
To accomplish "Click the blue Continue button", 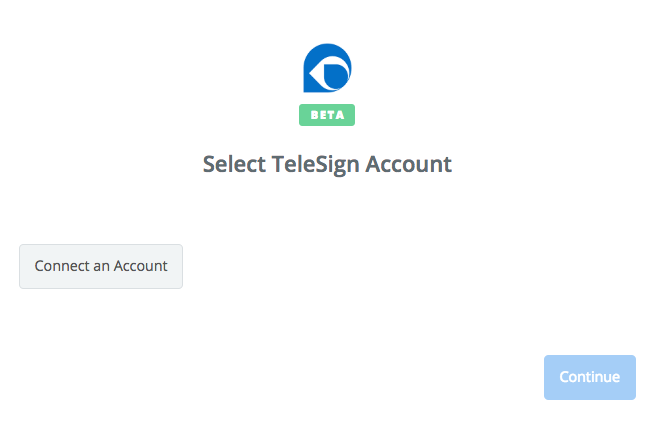I will (589, 377).
